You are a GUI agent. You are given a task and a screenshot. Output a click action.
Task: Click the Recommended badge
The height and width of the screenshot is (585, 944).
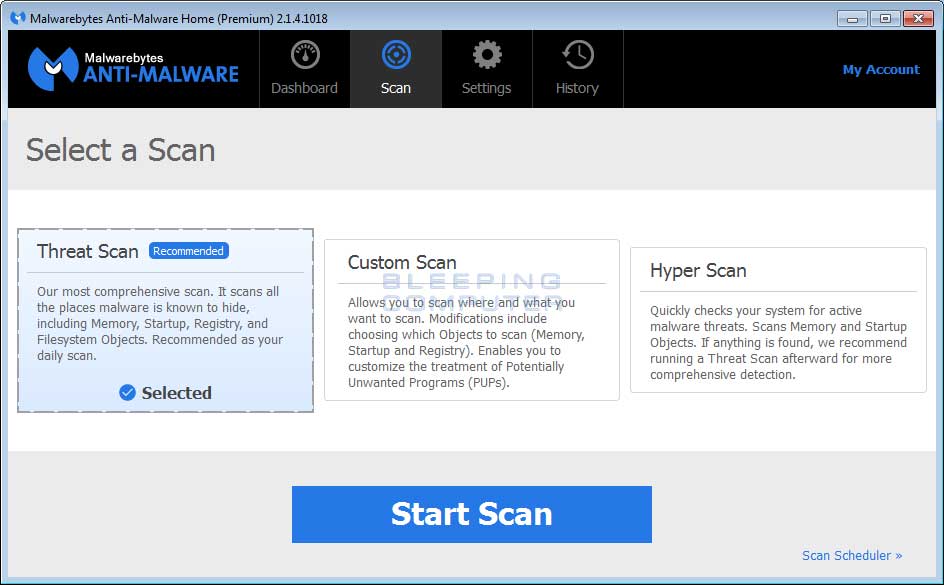[188, 250]
